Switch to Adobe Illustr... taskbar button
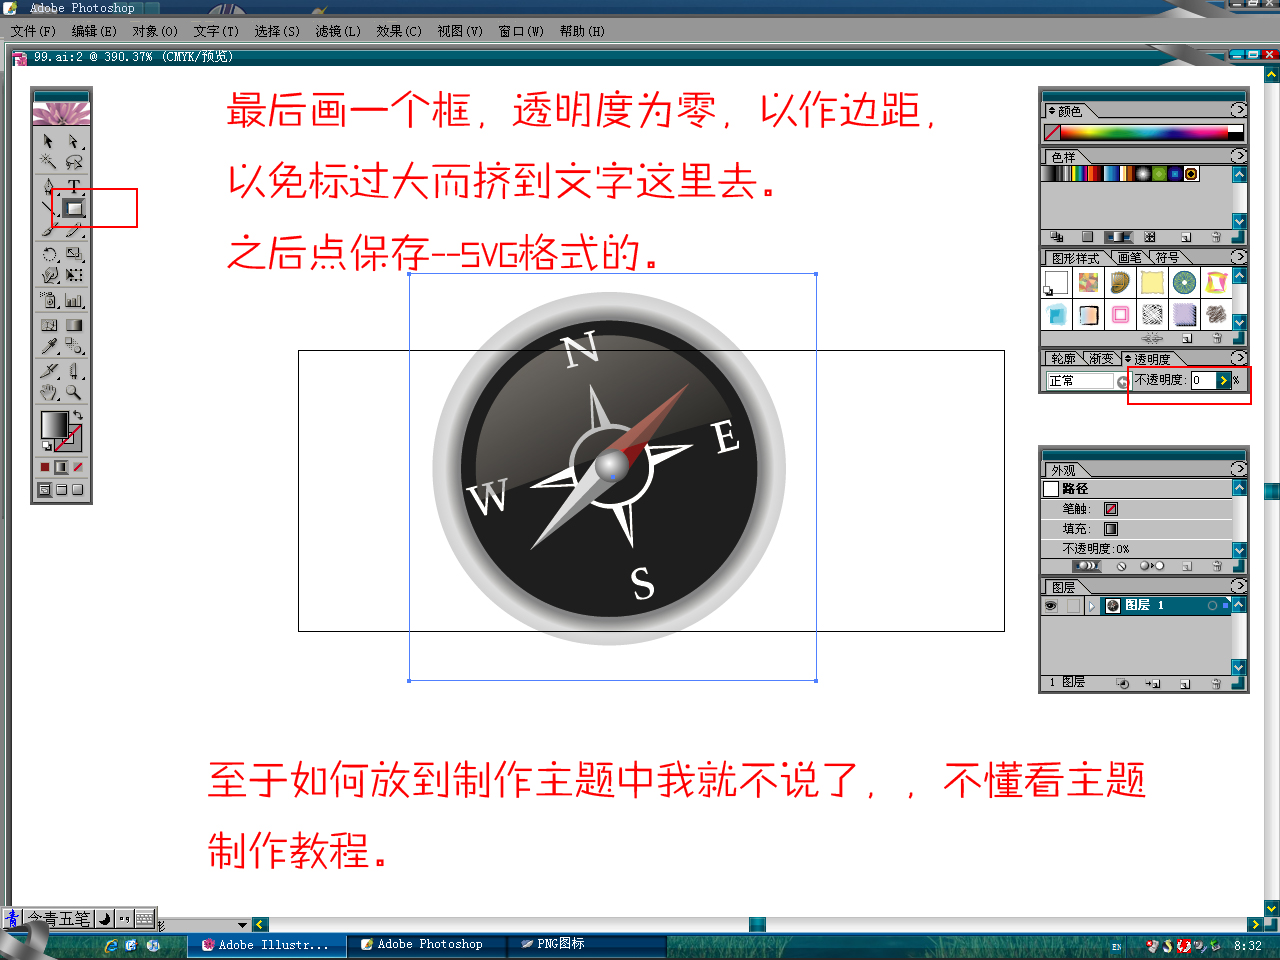Screen dimensions: 1280x960 coord(265,945)
